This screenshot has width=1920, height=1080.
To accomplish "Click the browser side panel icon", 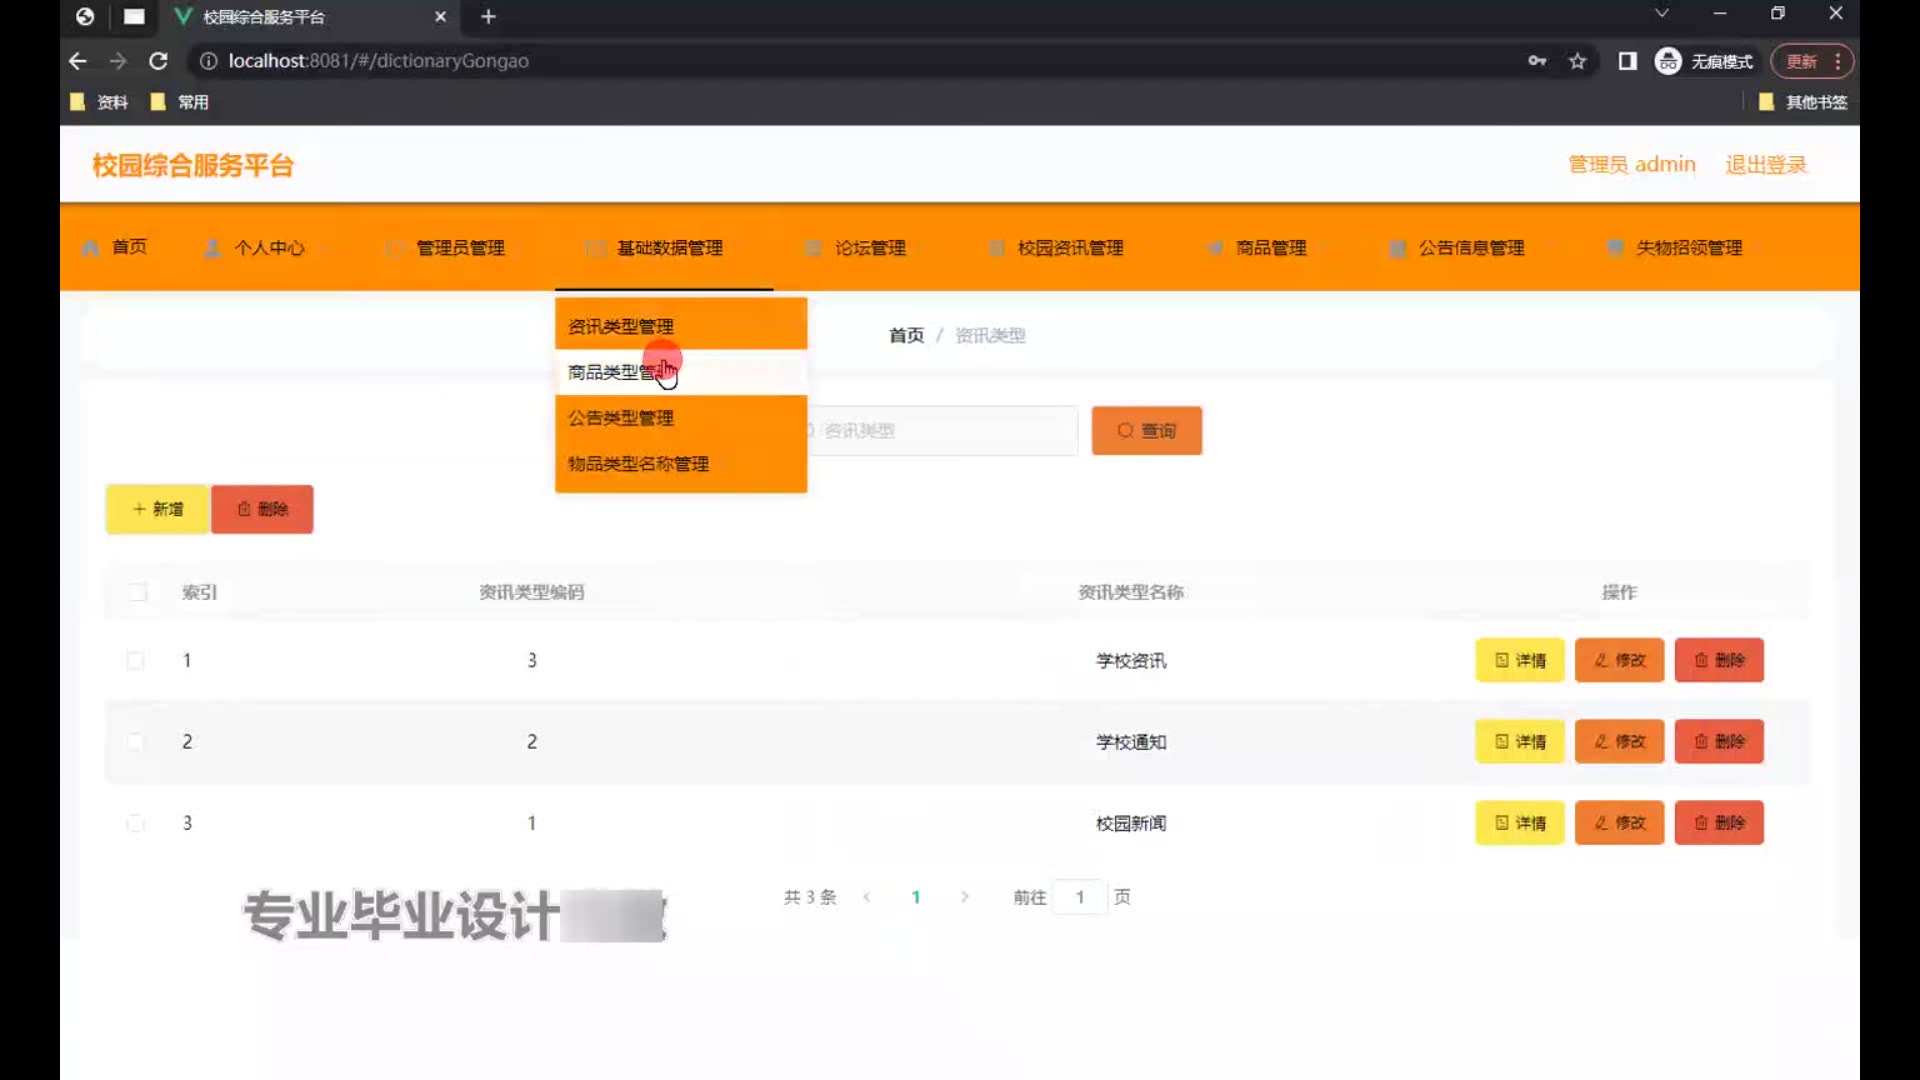I will point(1627,61).
